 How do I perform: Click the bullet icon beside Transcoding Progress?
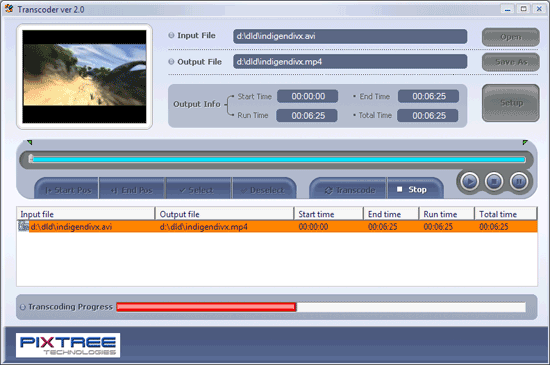click(x=23, y=307)
